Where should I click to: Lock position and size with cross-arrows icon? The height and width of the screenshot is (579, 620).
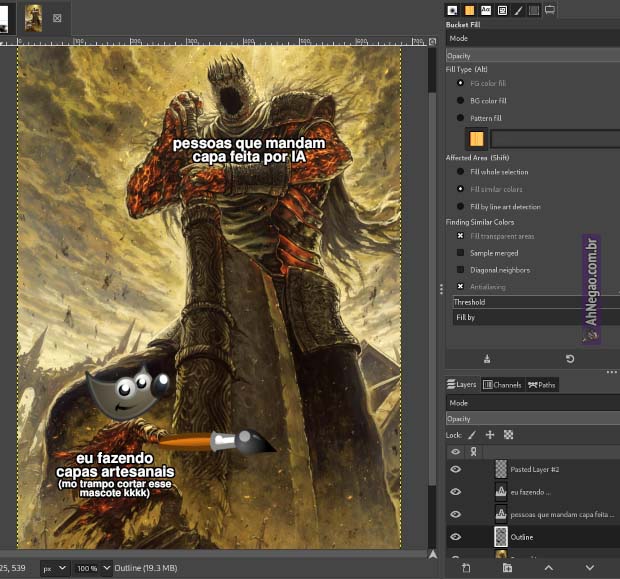[x=490, y=435]
